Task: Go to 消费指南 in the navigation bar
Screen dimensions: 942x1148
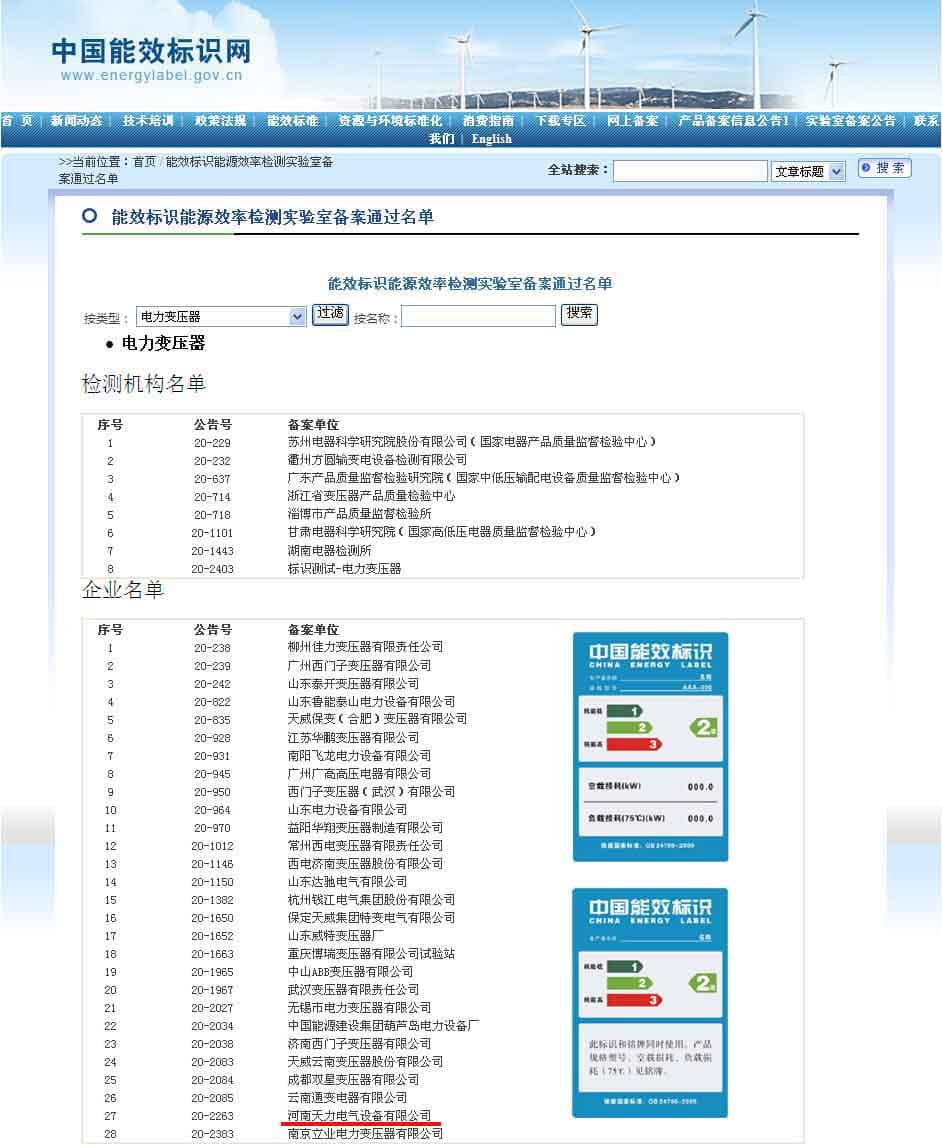Action: pos(488,121)
